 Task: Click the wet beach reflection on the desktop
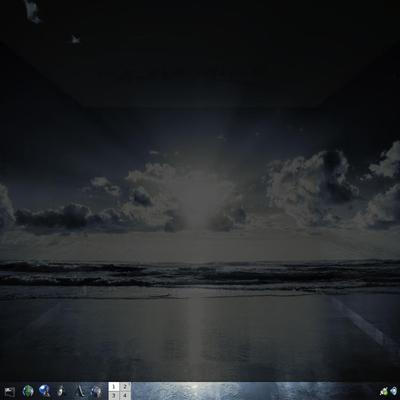(200, 337)
